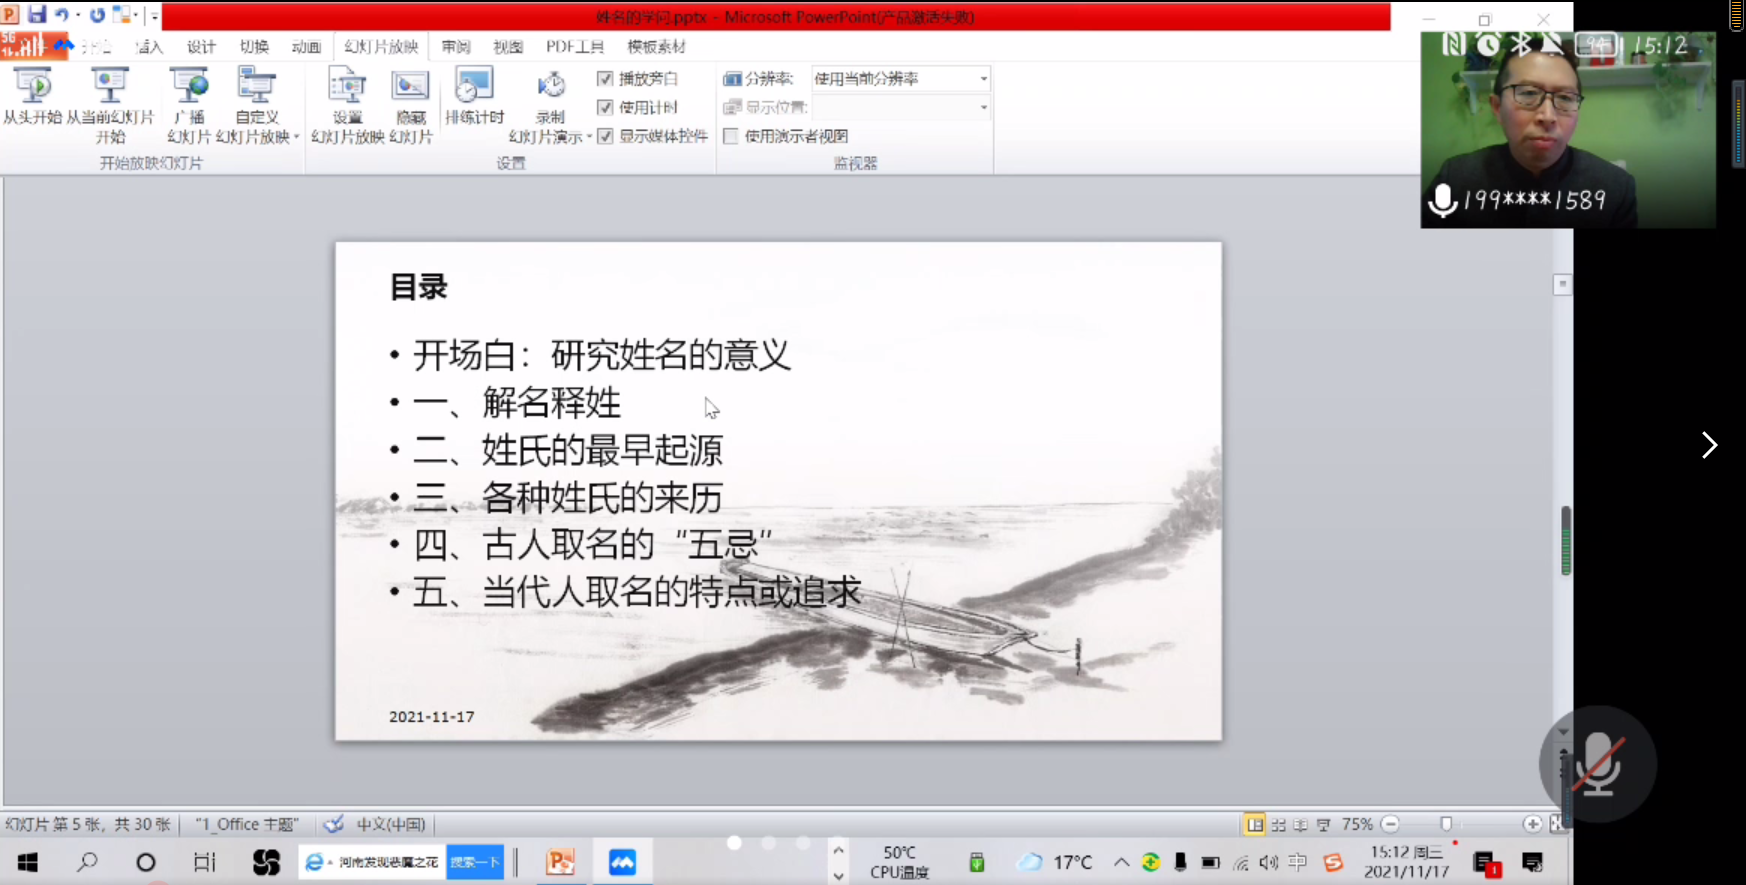Switch to Slide Sorter view in status bar

(1278, 824)
